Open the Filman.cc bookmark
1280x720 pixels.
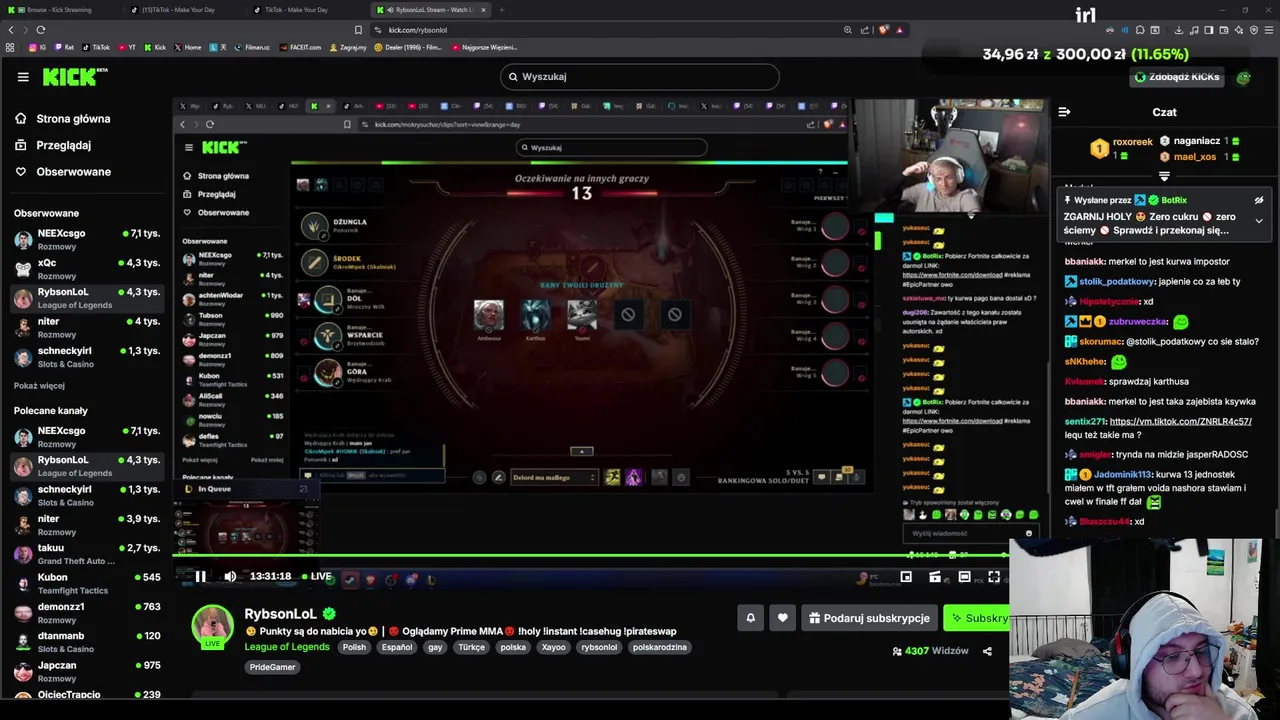point(252,47)
